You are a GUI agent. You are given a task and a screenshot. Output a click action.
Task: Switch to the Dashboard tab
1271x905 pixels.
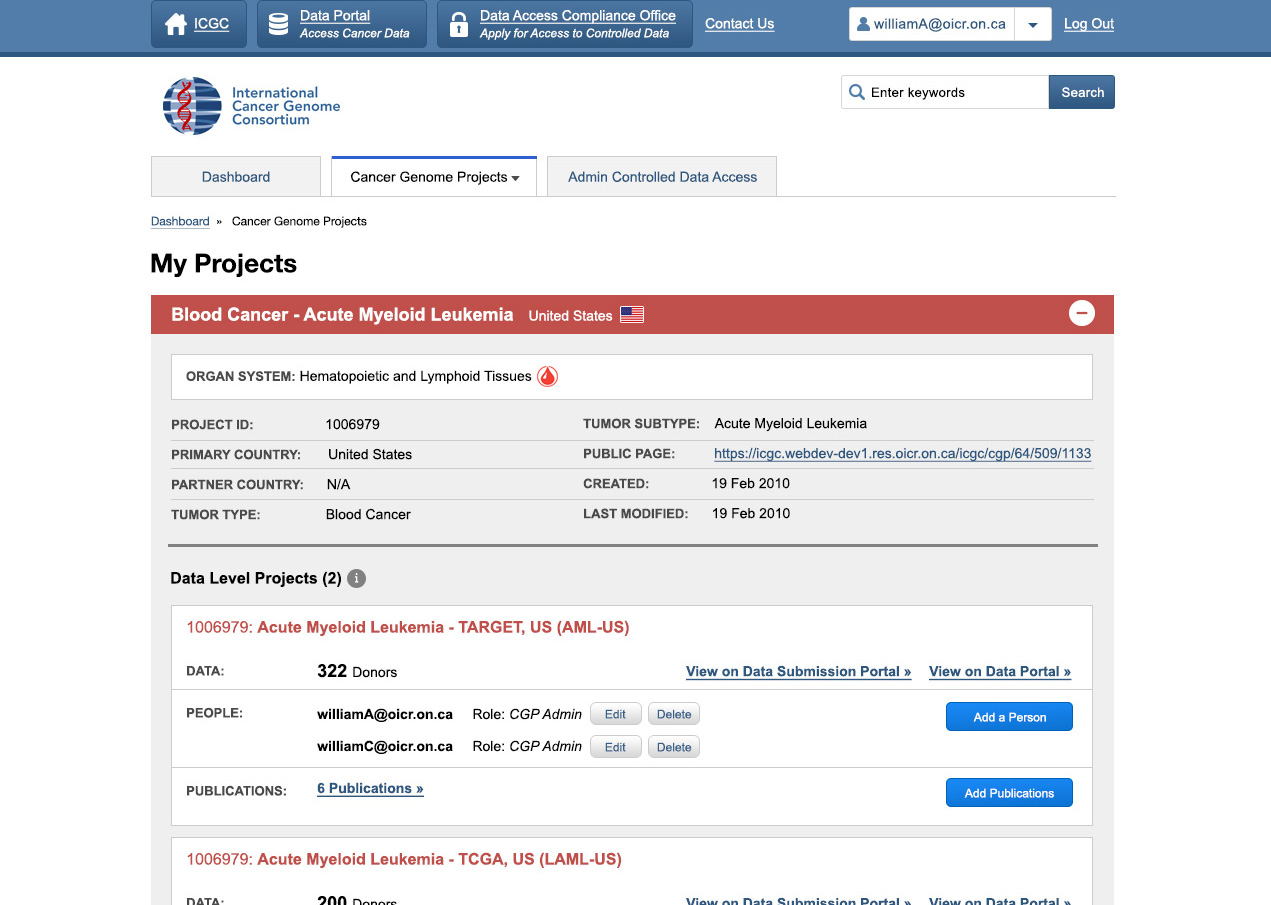pos(236,177)
